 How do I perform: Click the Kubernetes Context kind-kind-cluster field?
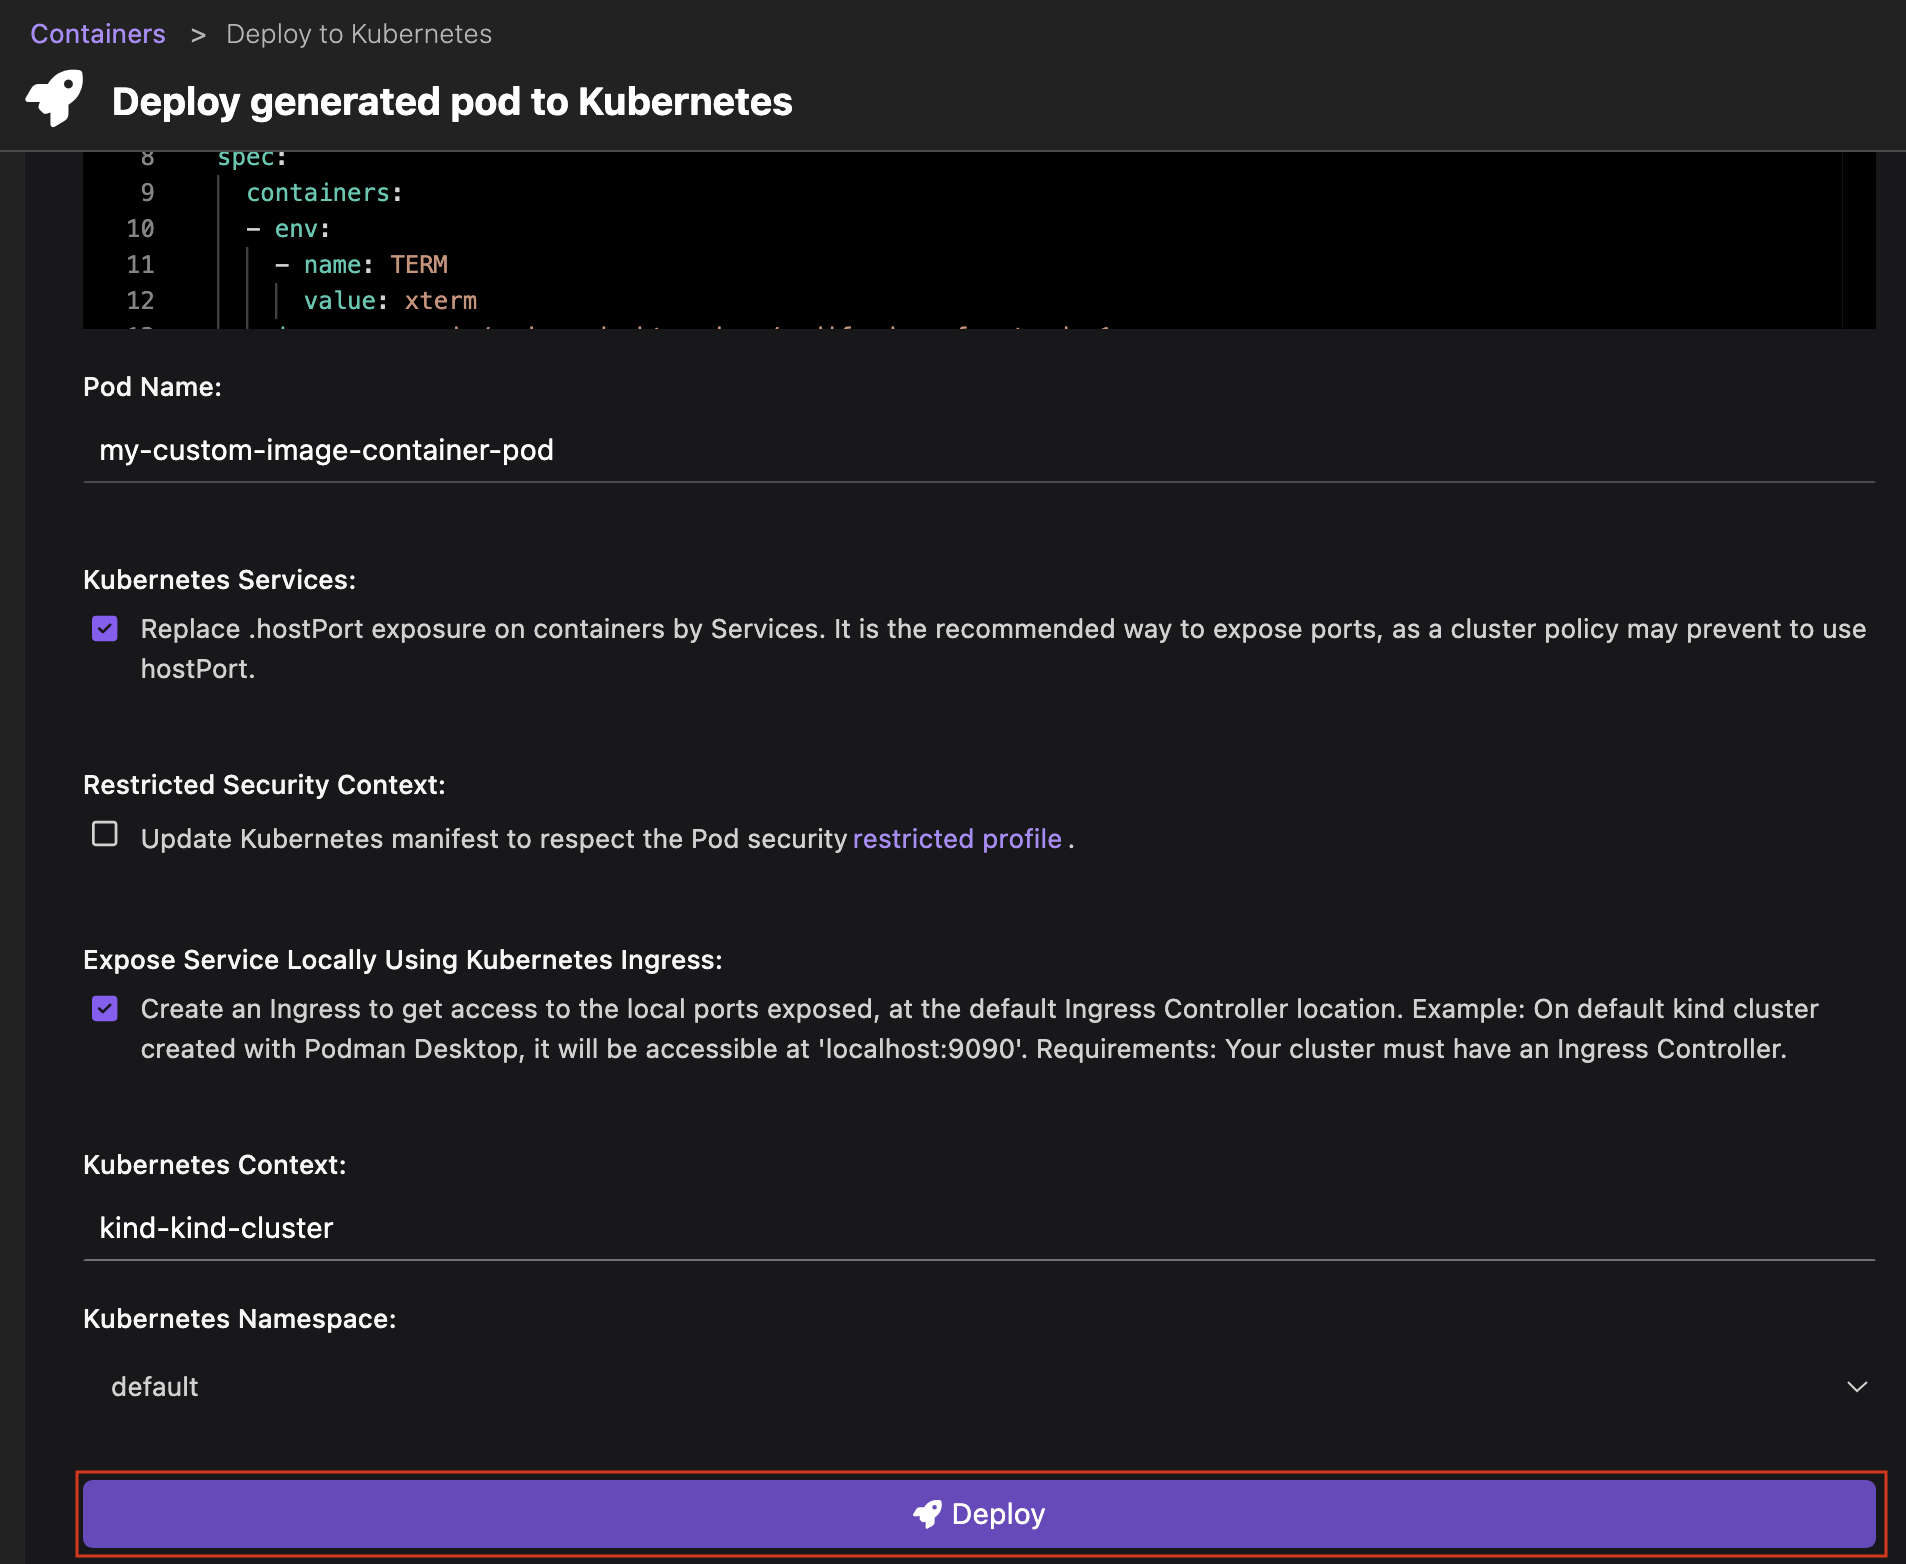click(978, 1228)
